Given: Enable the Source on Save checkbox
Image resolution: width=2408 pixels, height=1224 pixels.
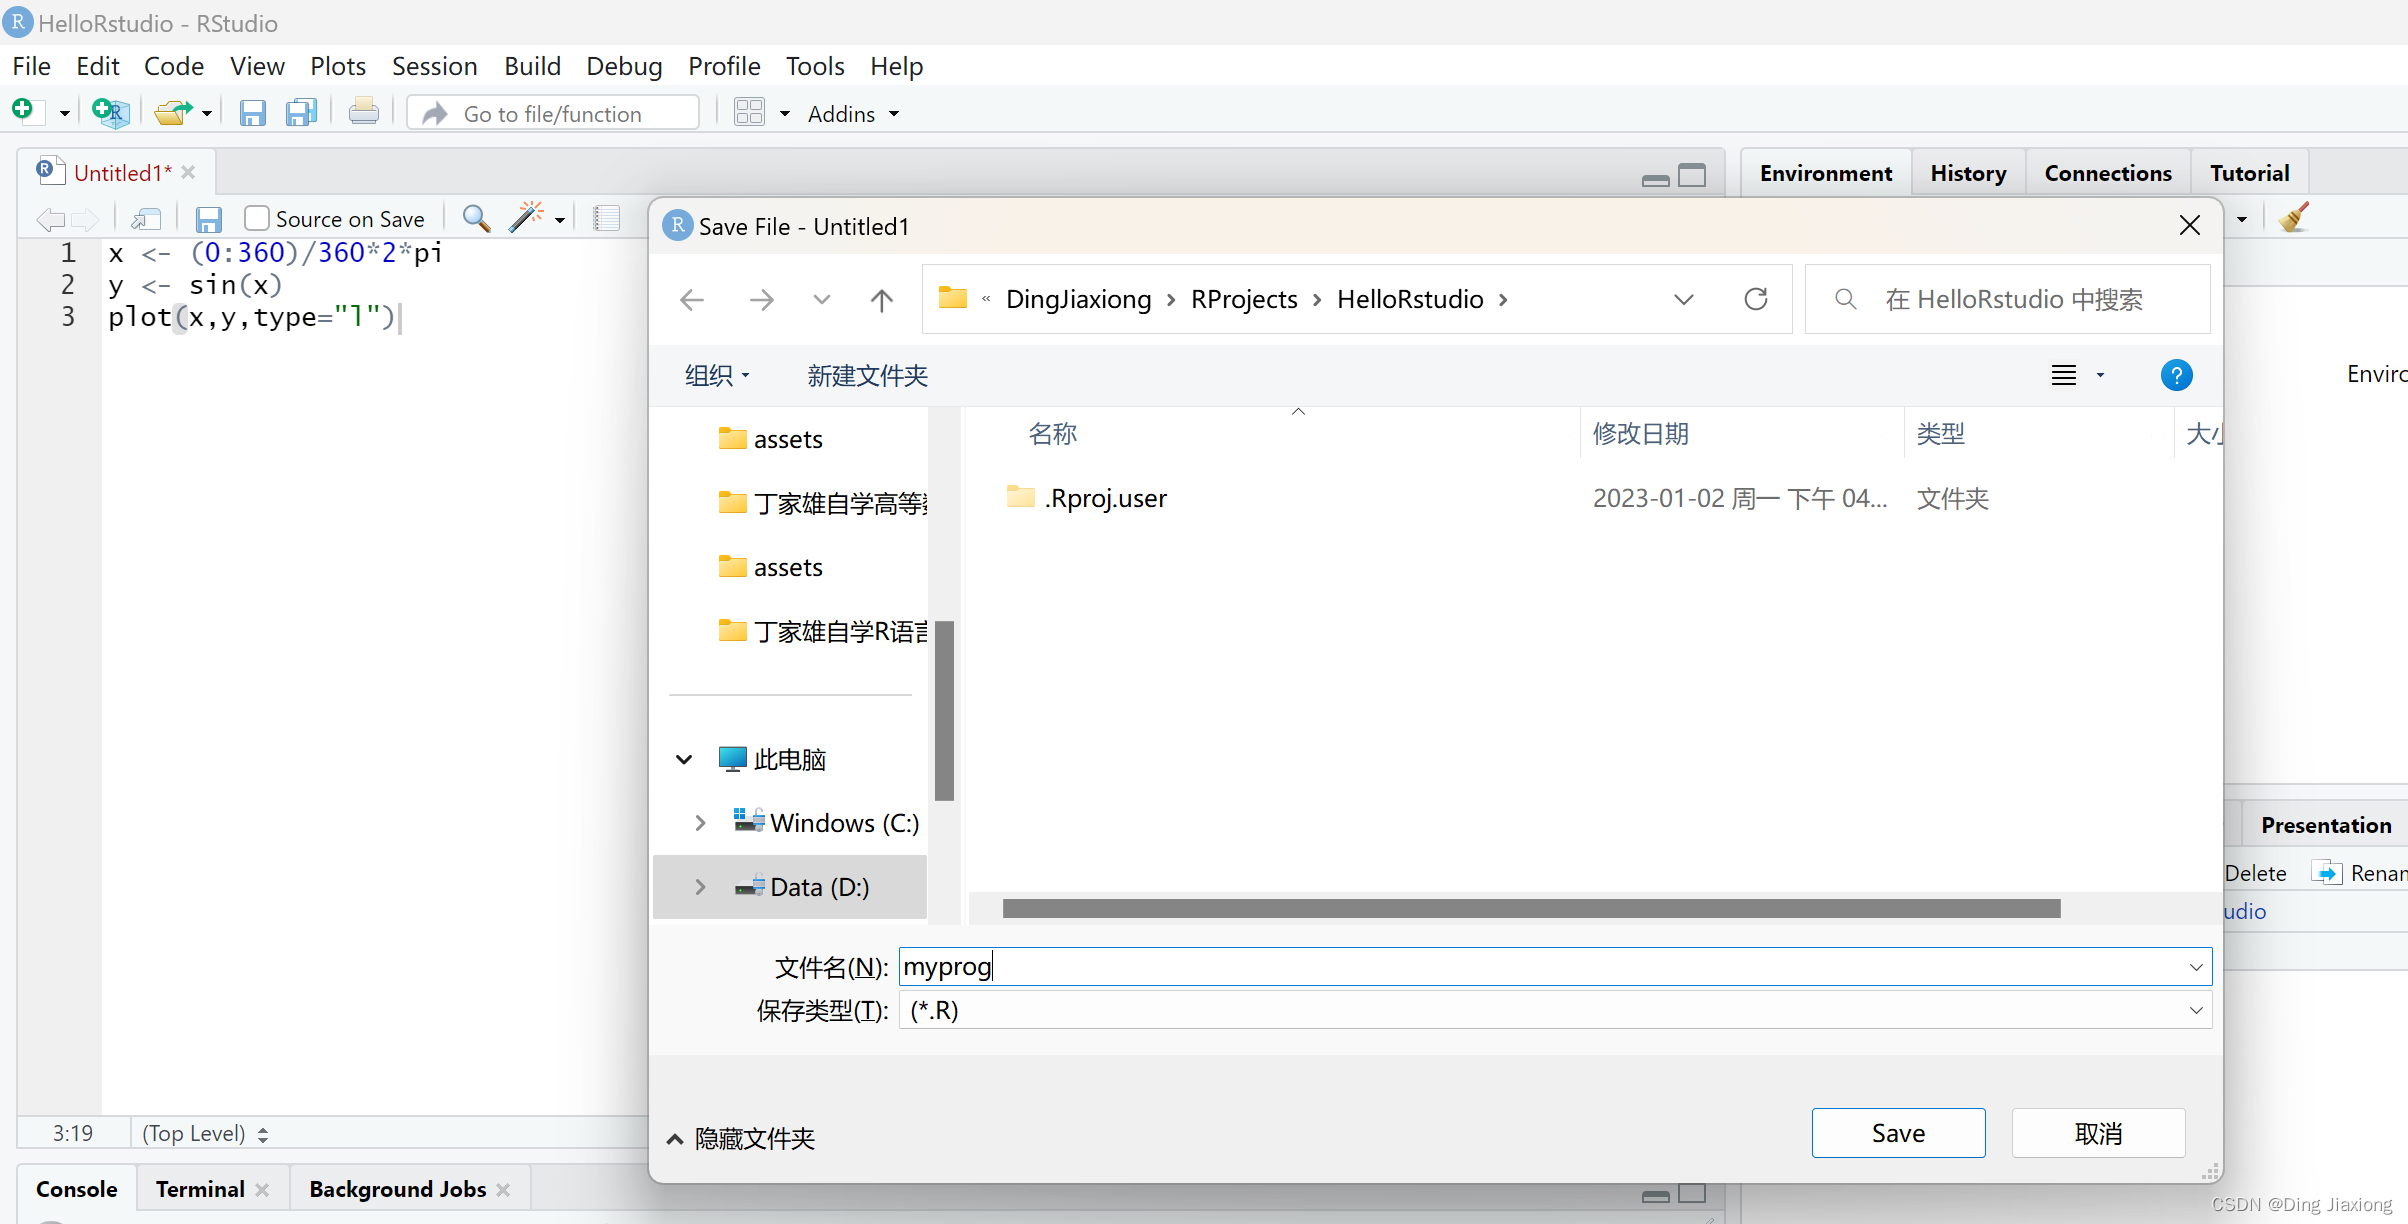Looking at the screenshot, I should (256, 217).
